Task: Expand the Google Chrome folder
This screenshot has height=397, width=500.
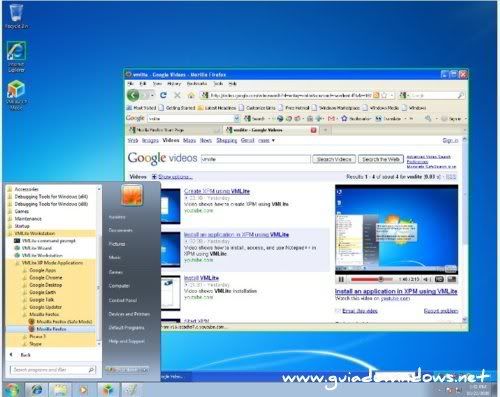Action: pos(46,277)
